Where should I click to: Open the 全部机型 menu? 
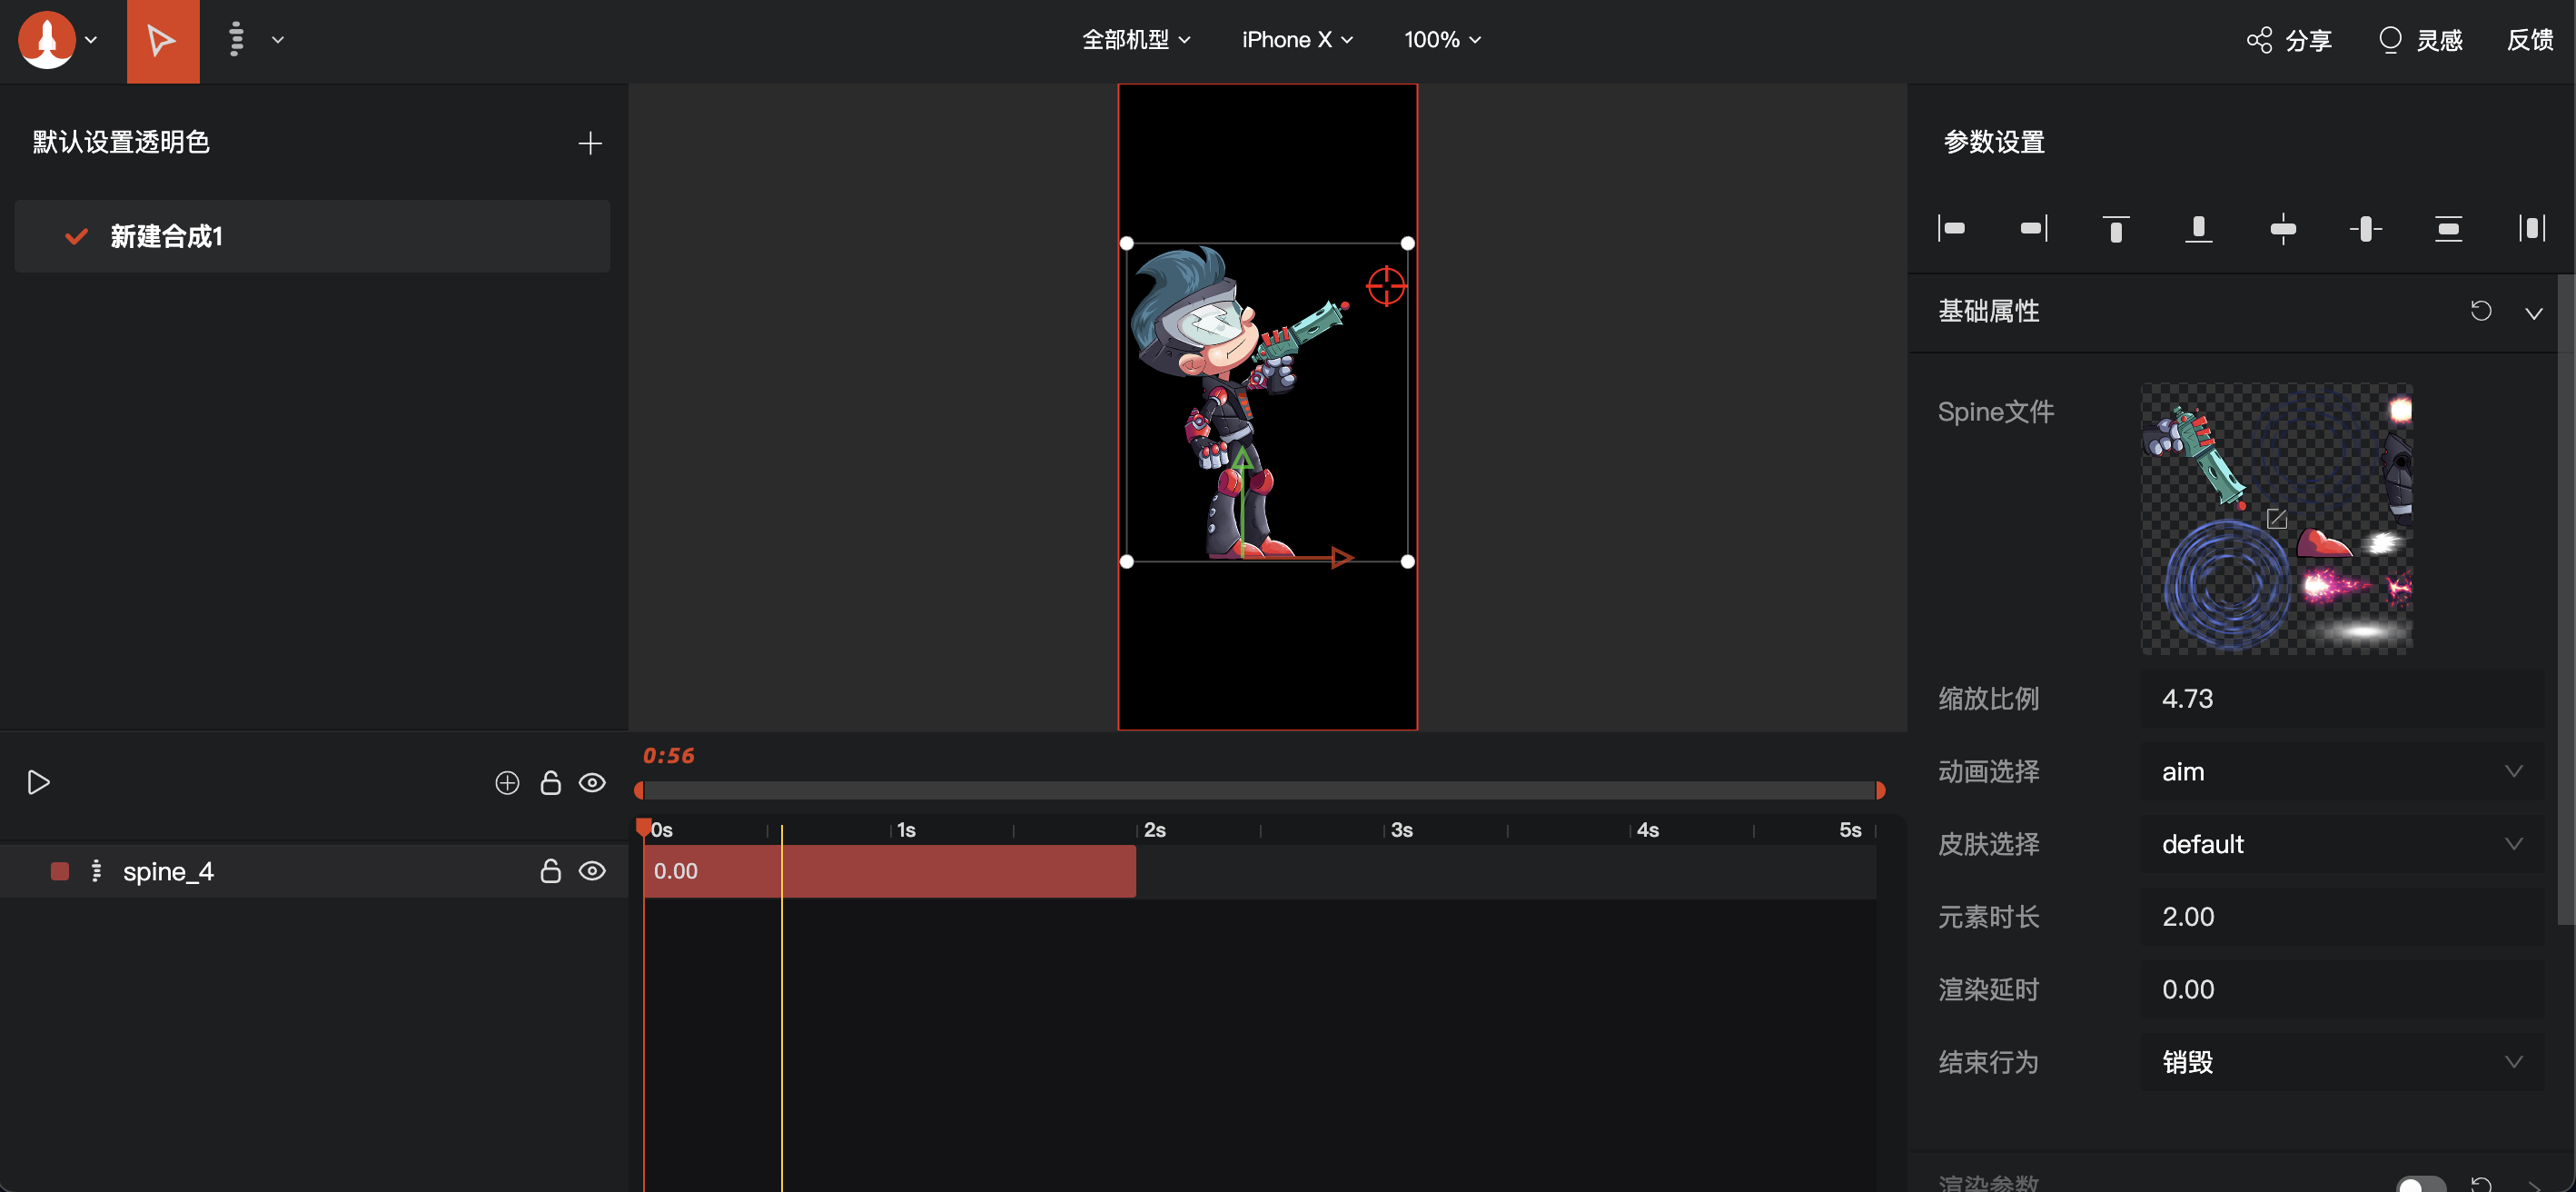[x=1135, y=40]
